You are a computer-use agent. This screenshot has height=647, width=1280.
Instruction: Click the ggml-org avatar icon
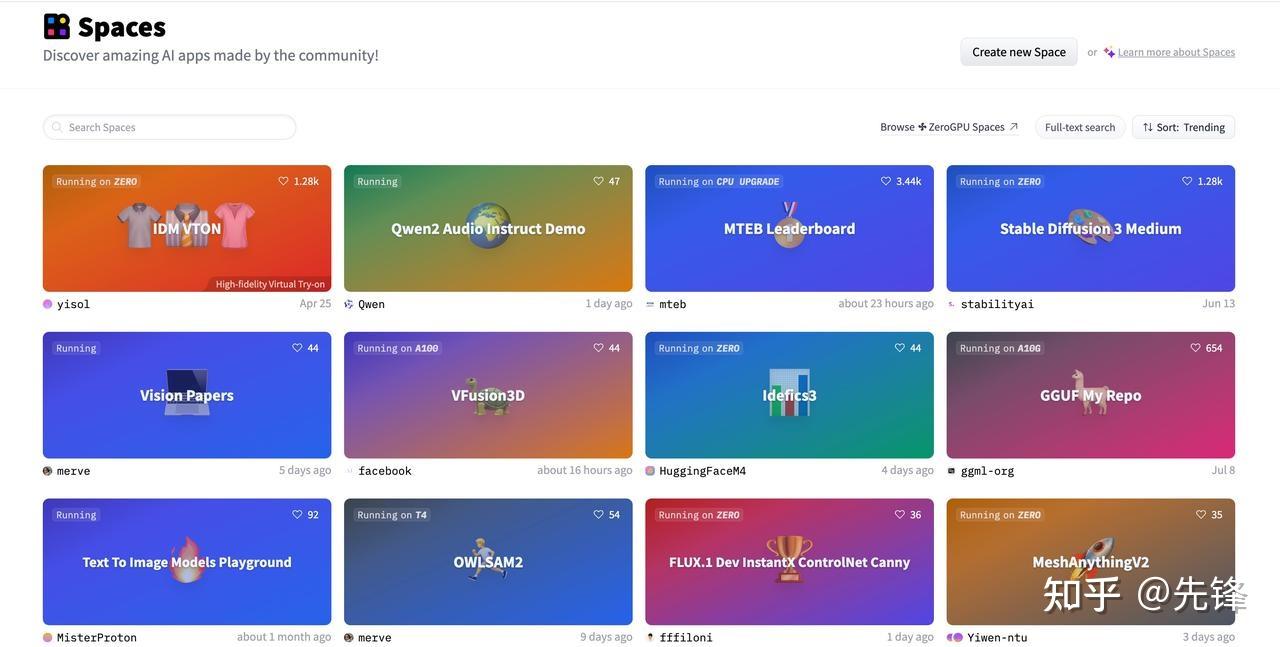pos(951,471)
